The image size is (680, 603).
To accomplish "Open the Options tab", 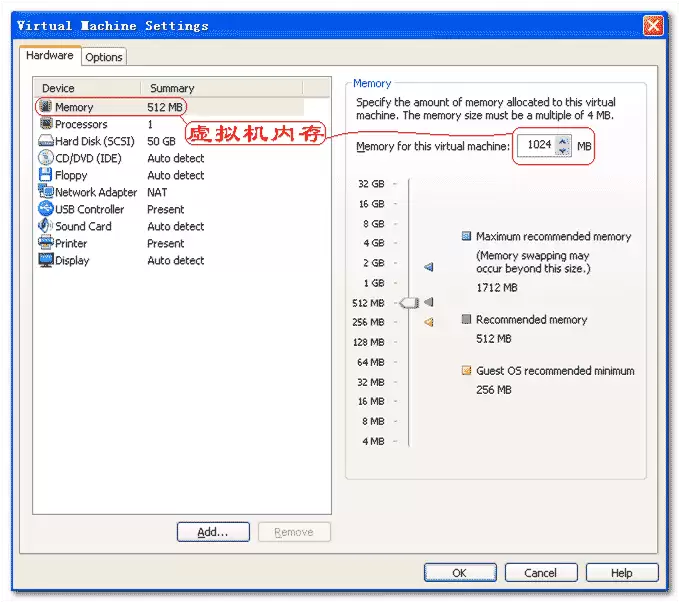I will click(x=104, y=57).
